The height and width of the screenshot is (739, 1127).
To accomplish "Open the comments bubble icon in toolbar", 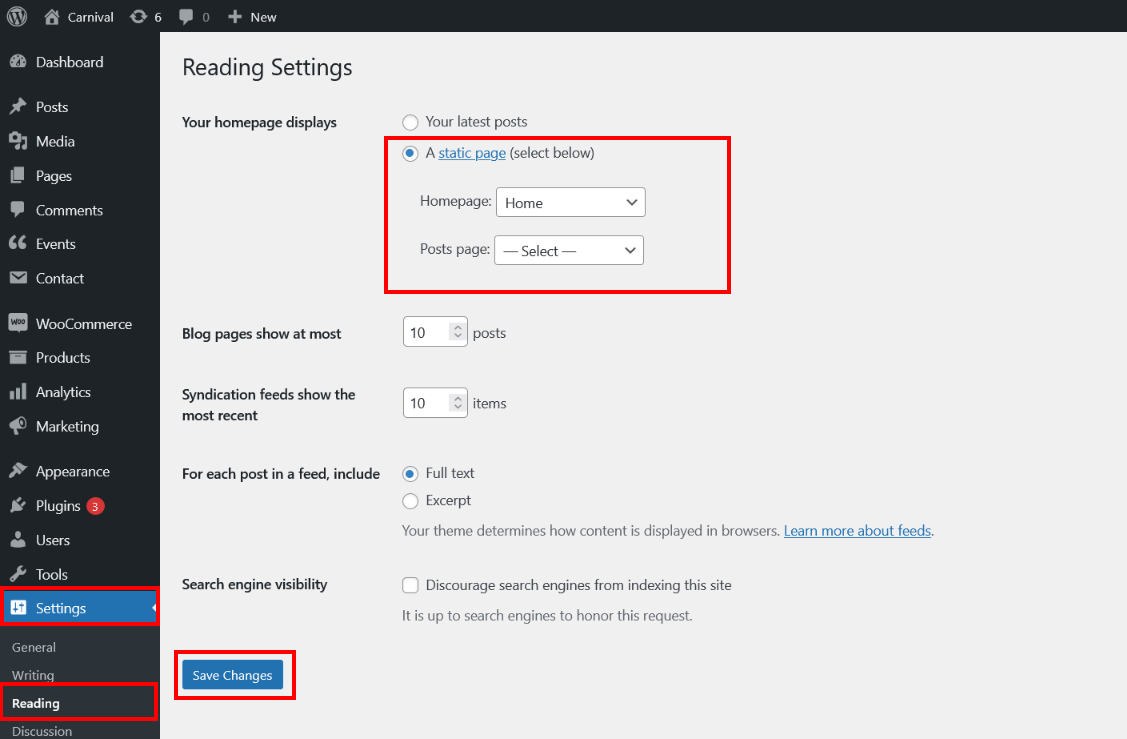I will click(x=186, y=17).
